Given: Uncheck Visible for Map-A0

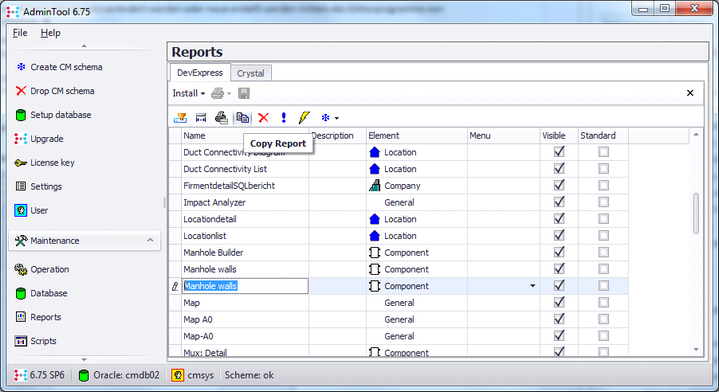Looking at the screenshot, I should pyautogui.click(x=559, y=336).
